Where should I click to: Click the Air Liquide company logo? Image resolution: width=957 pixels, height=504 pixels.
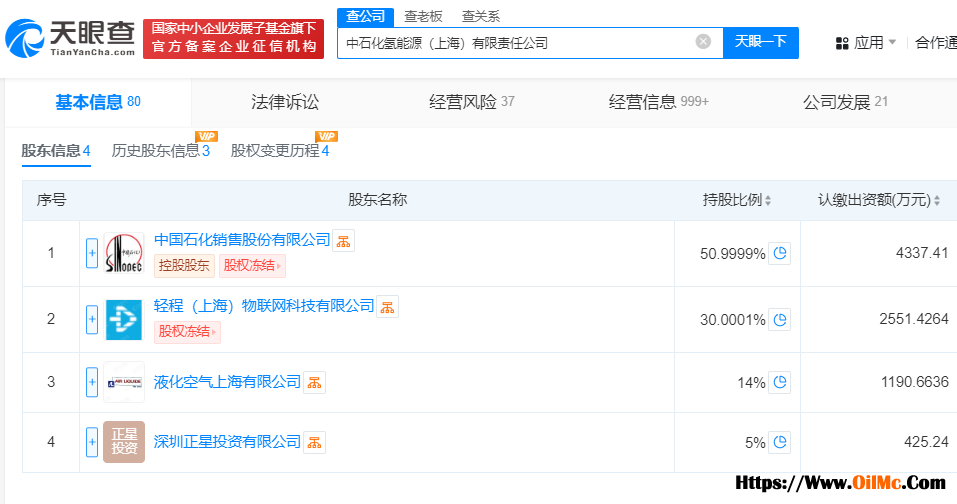coord(124,382)
